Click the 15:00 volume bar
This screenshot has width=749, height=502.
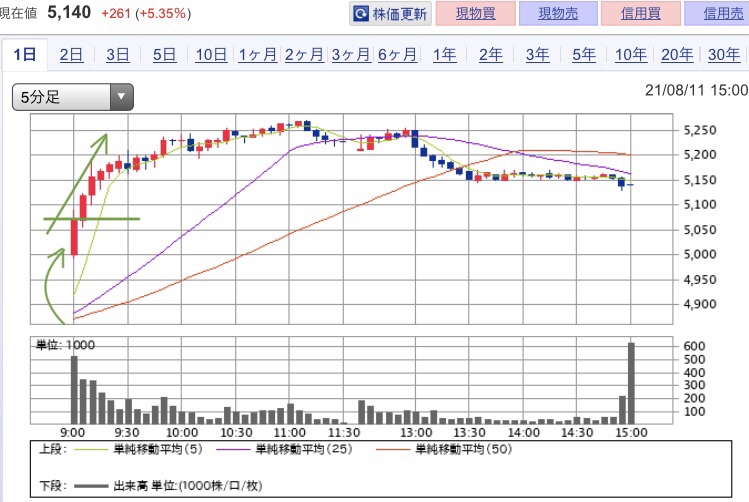631,383
